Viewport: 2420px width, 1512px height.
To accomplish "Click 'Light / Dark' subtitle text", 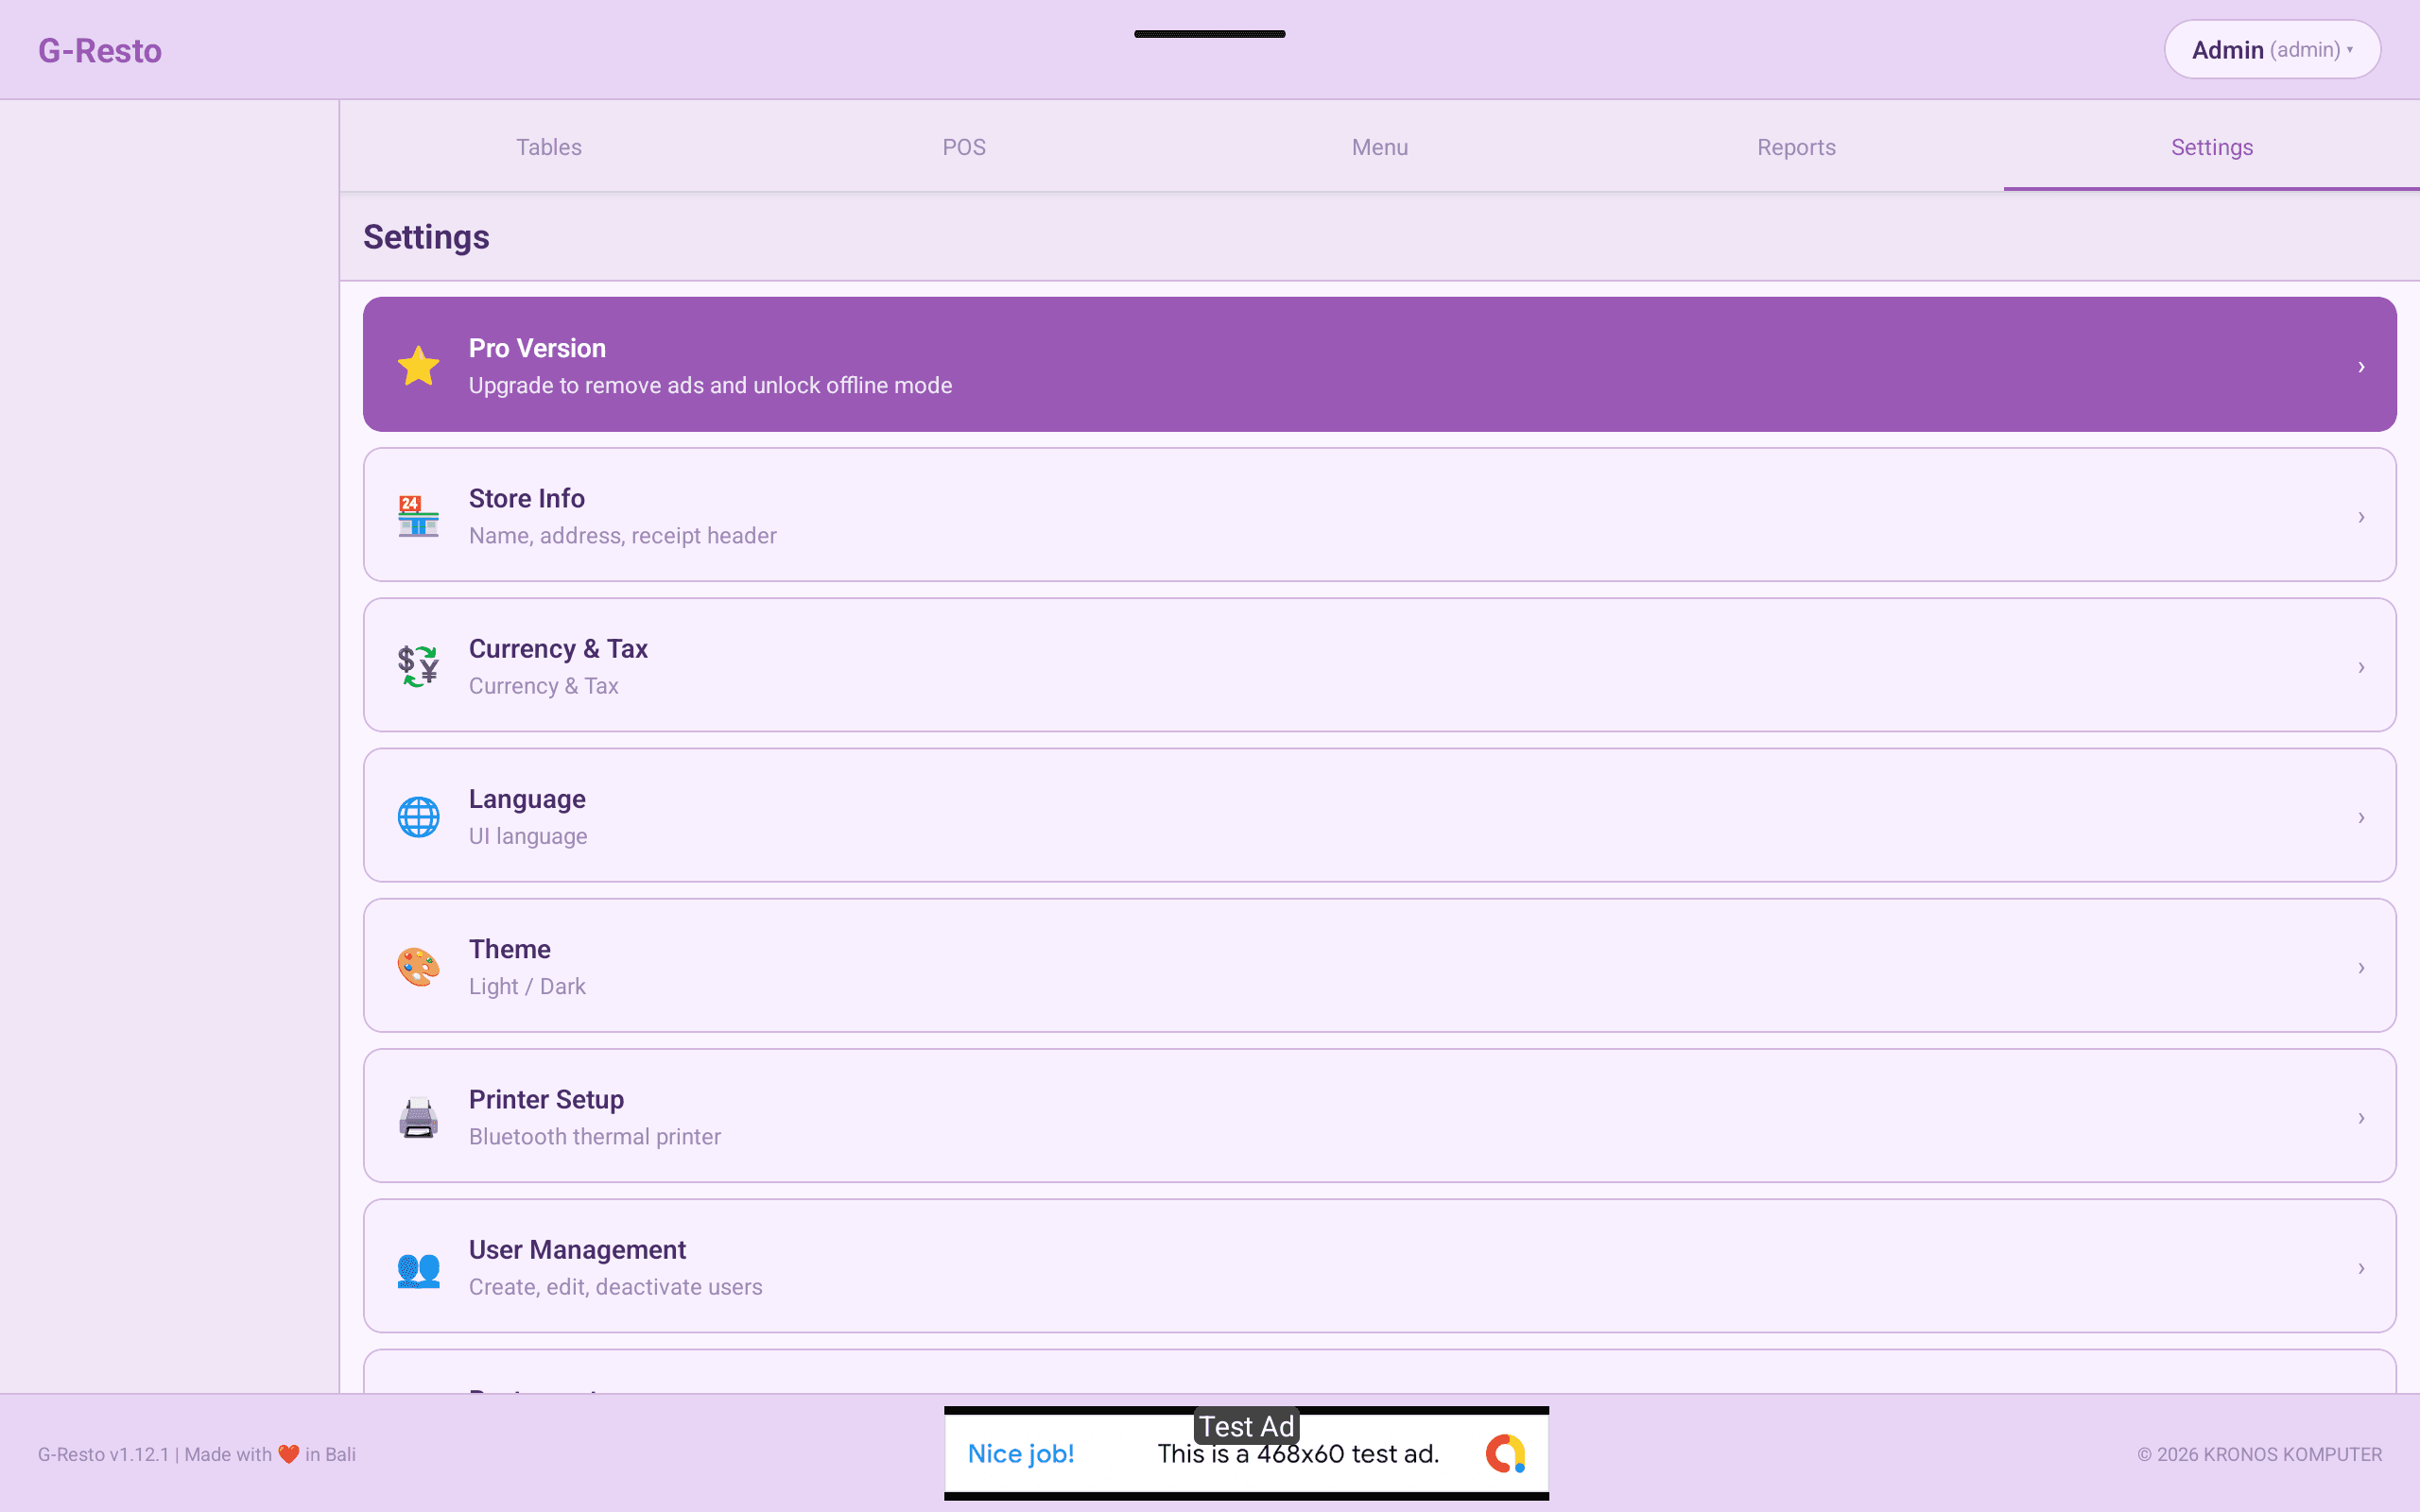I will (x=527, y=986).
